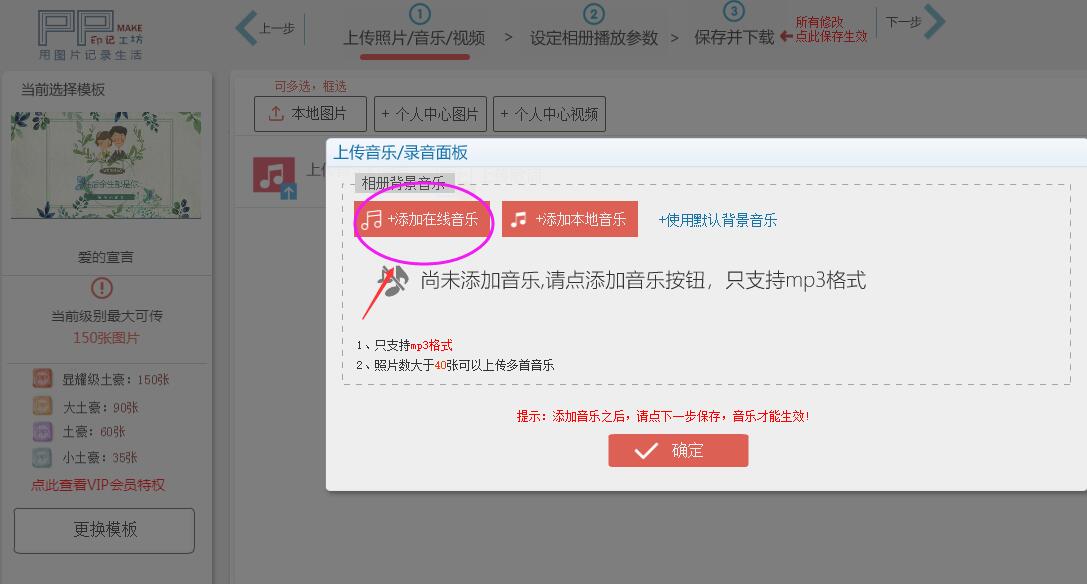This screenshot has height=584, width=1087.
Task: Use the 使用默认背景音乐 link
Action: [718, 220]
